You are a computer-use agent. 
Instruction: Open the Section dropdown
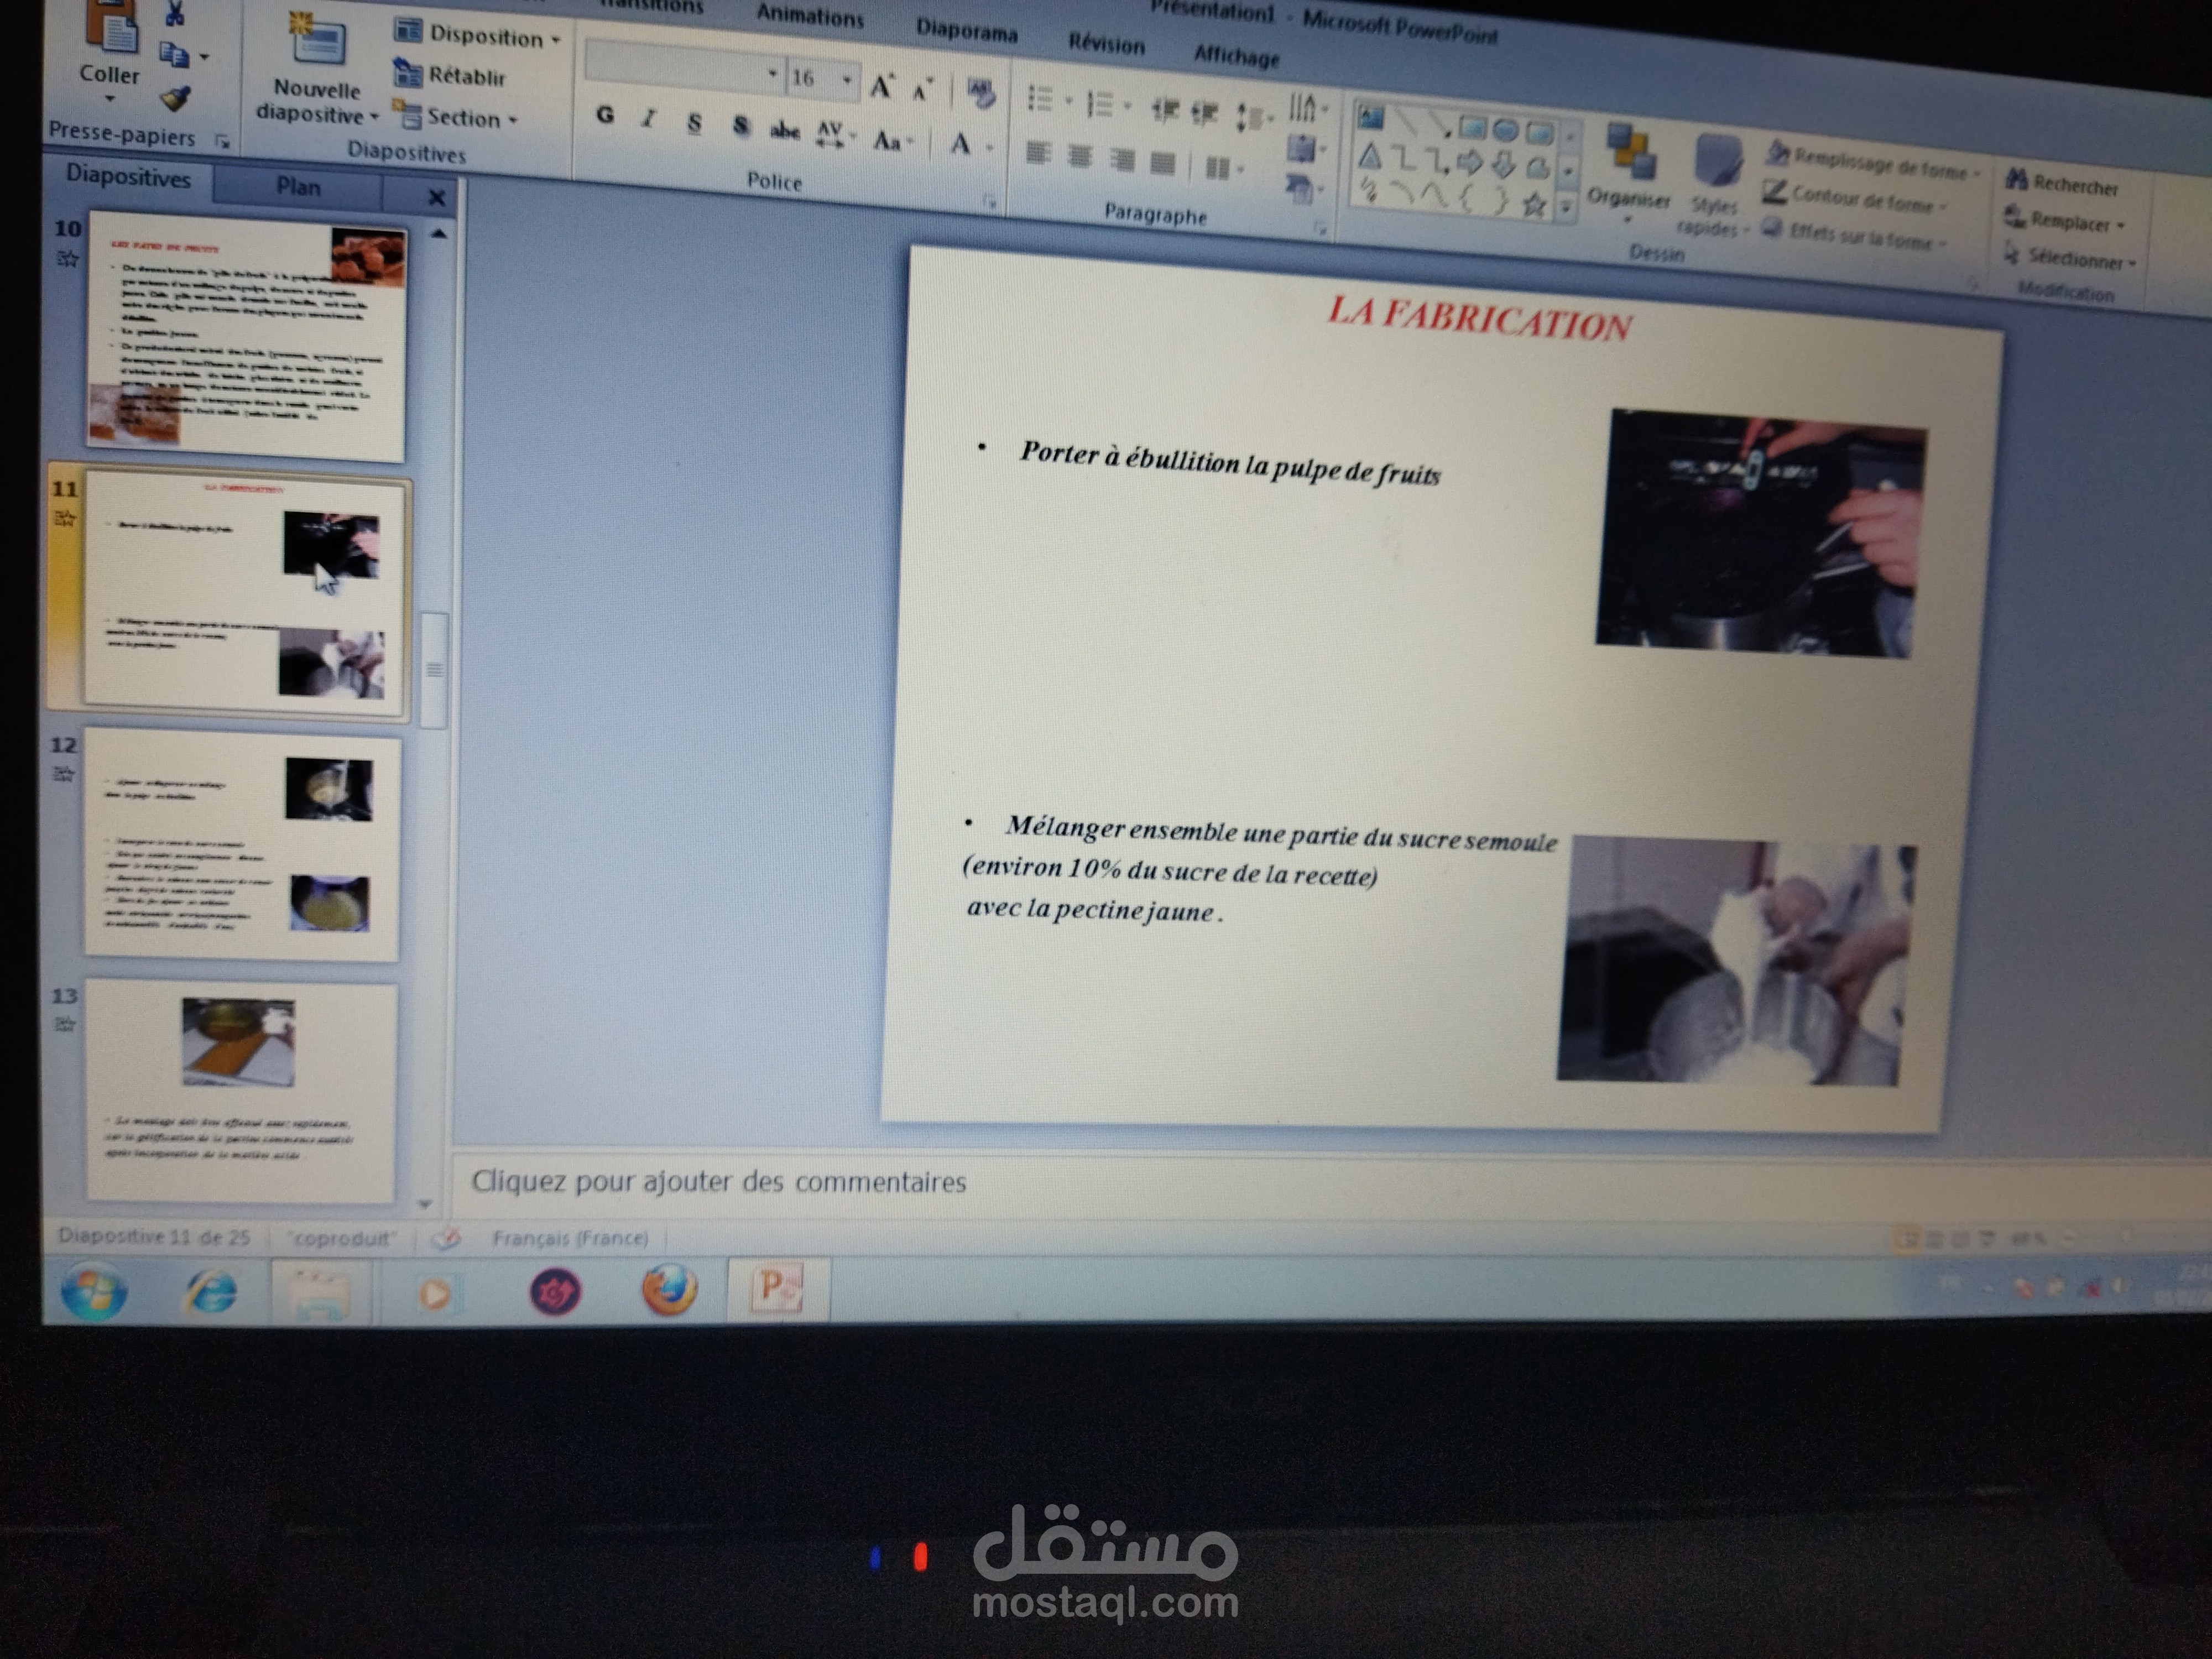(456, 116)
